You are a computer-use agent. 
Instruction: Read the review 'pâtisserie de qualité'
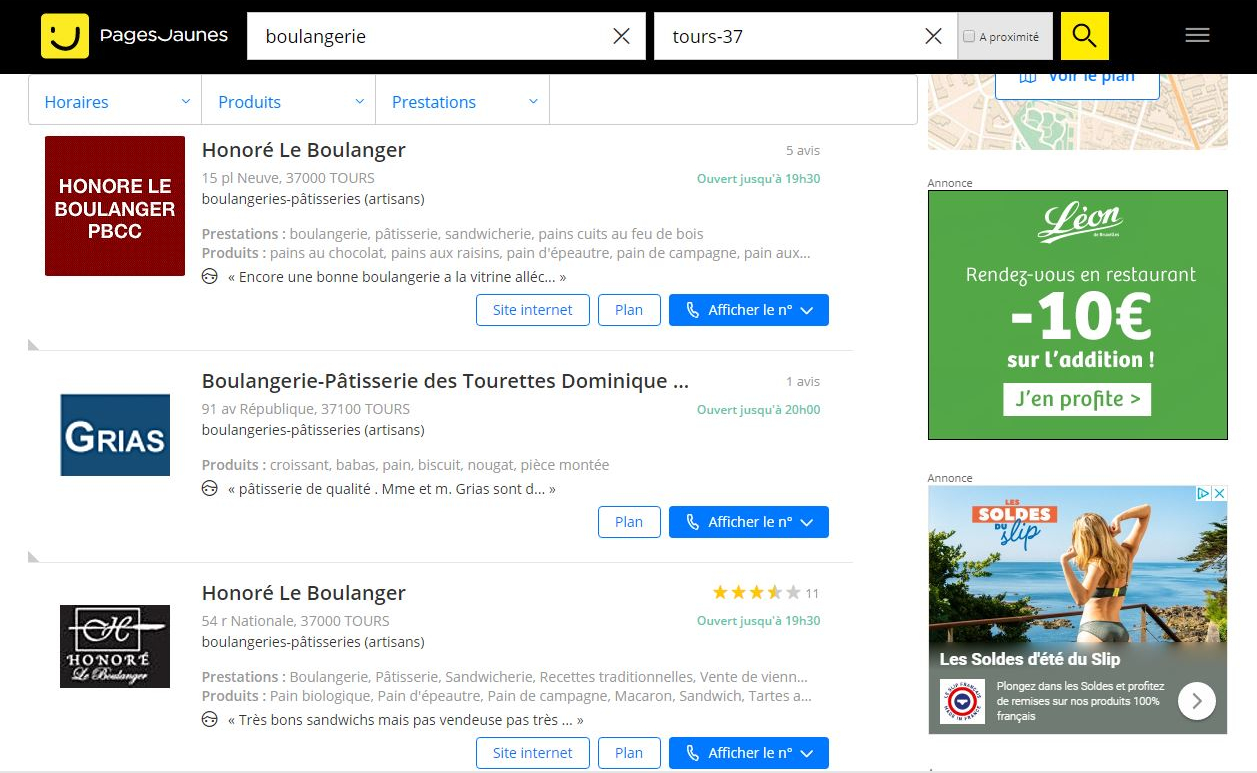[392, 489]
